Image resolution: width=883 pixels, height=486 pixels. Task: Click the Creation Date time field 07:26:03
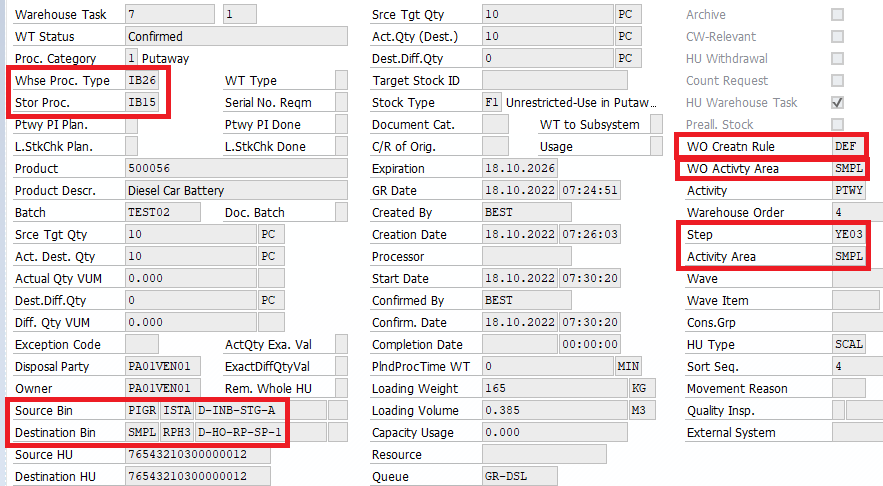coord(590,234)
